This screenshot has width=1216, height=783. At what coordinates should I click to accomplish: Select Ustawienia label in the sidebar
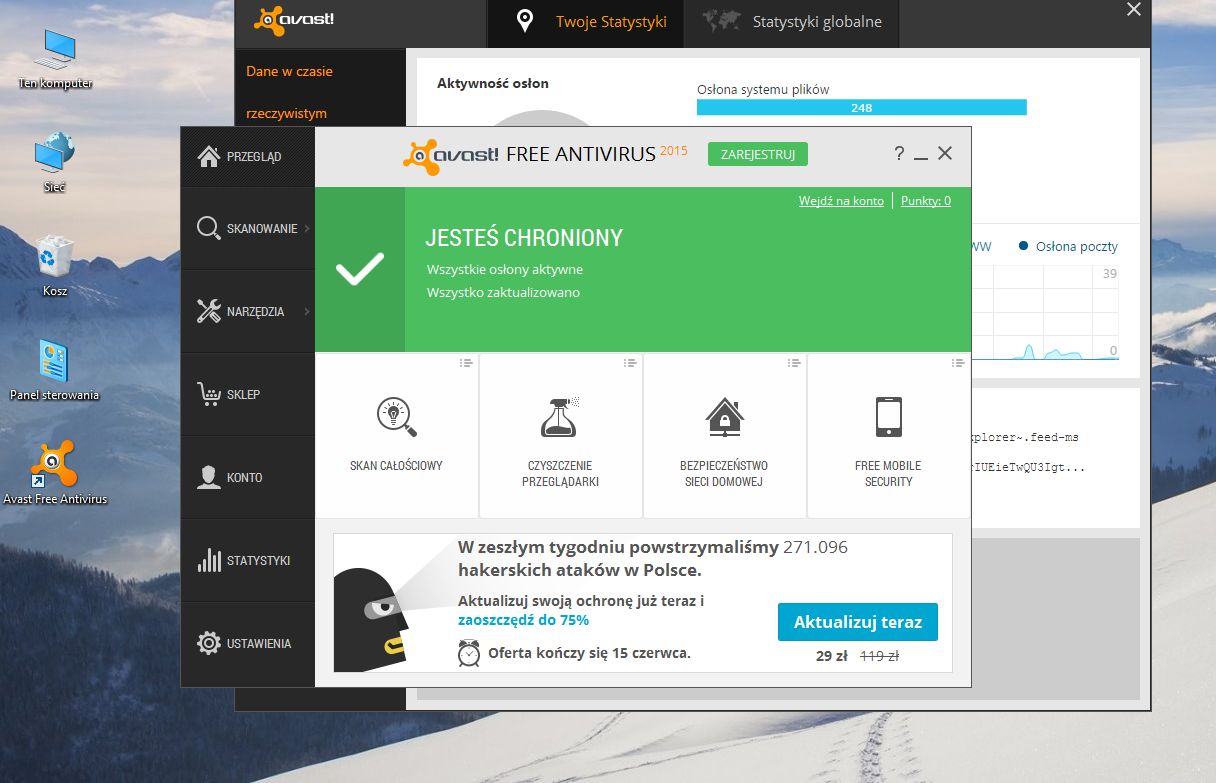coord(259,643)
